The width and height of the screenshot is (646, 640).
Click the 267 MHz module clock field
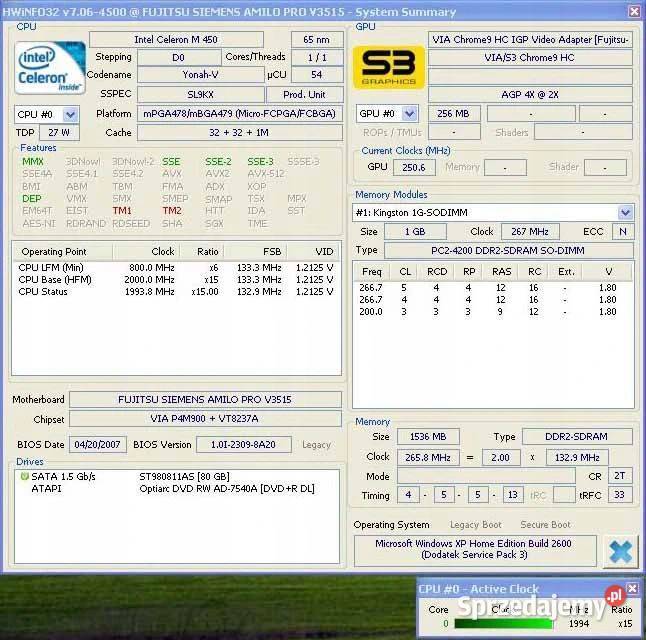point(530,232)
